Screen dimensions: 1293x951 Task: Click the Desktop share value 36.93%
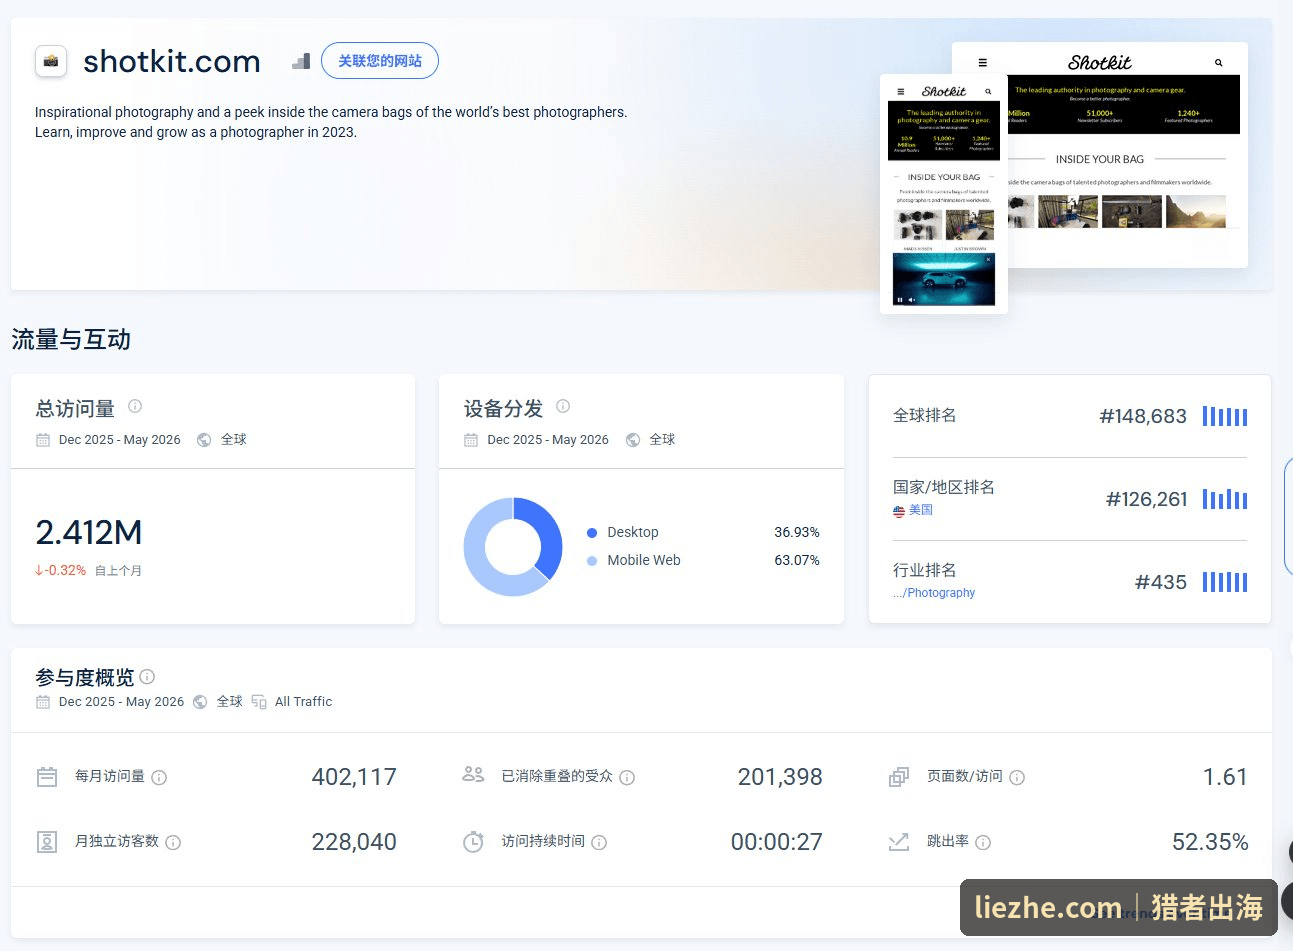point(797,533)
